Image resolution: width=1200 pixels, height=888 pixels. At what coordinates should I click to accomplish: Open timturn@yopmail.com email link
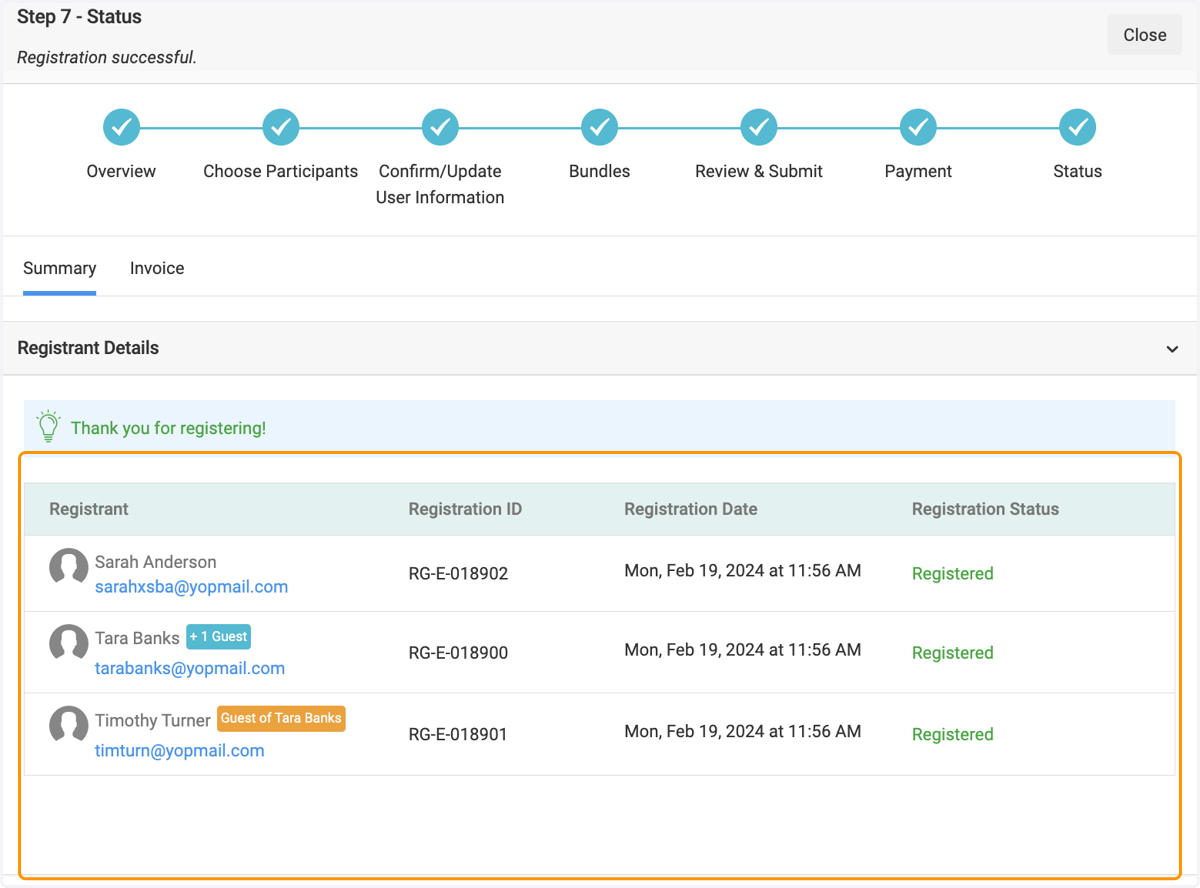click(180, 750)
